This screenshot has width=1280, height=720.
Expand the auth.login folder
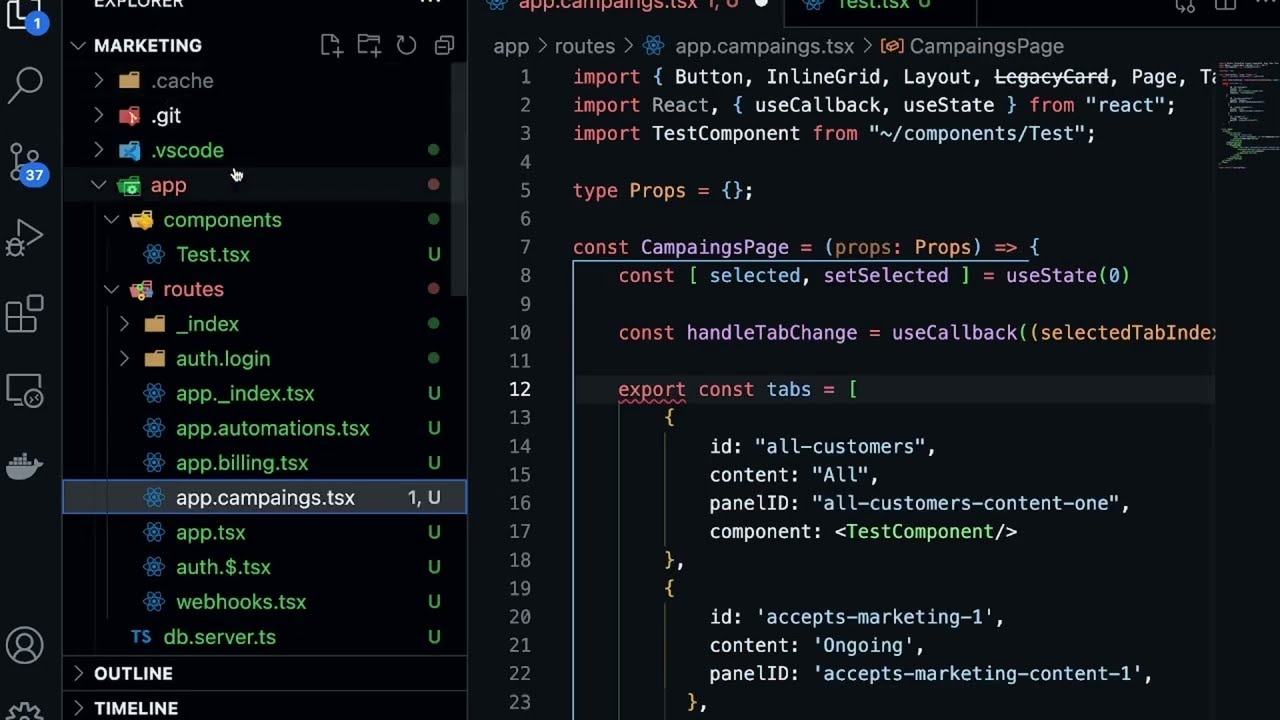(124, 358)
